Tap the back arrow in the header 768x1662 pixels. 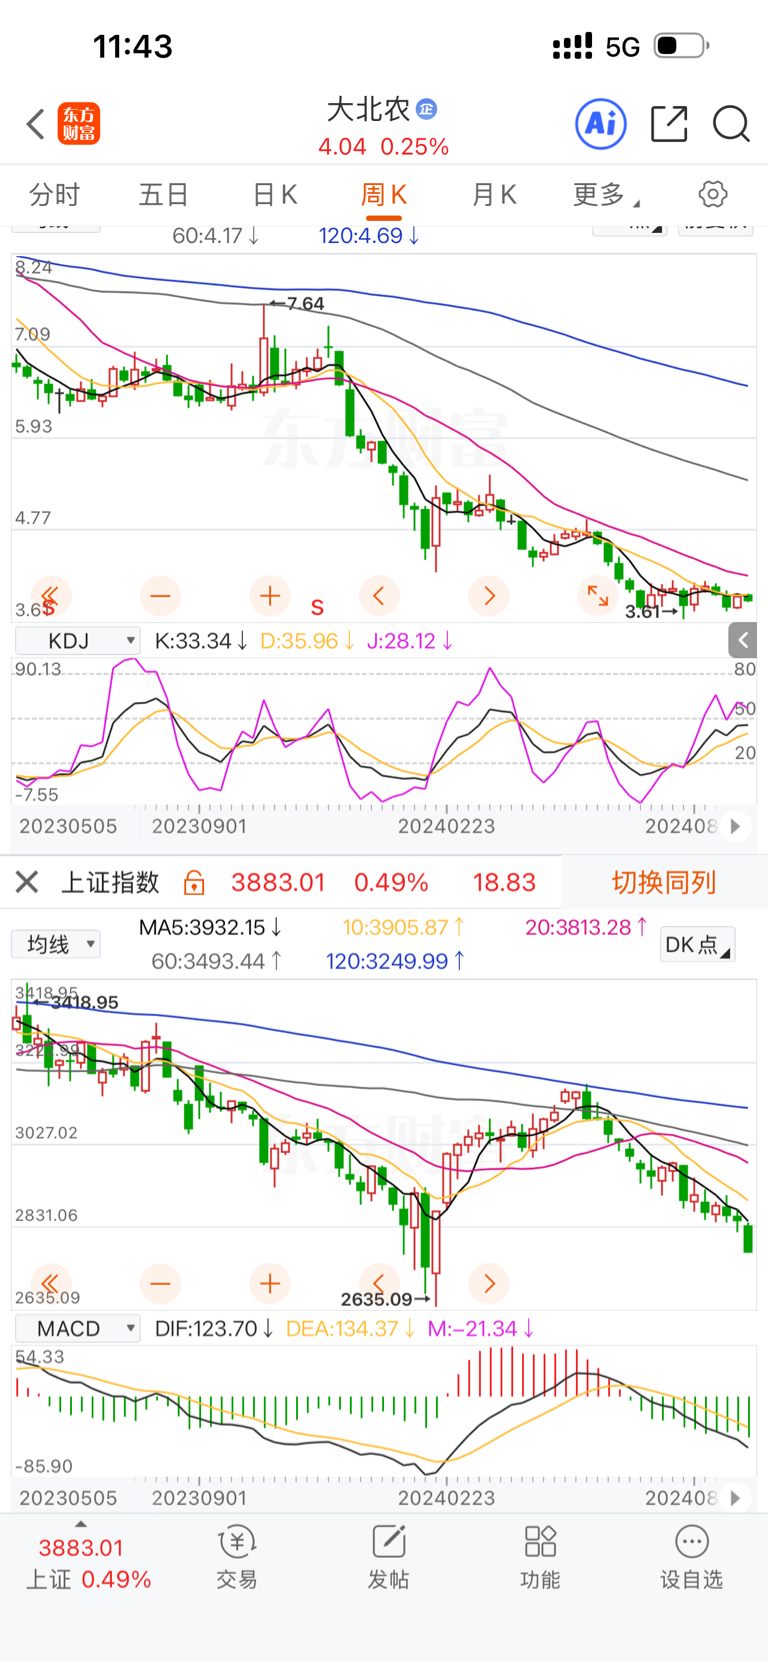pyautogui.click(x=36, y=125)
